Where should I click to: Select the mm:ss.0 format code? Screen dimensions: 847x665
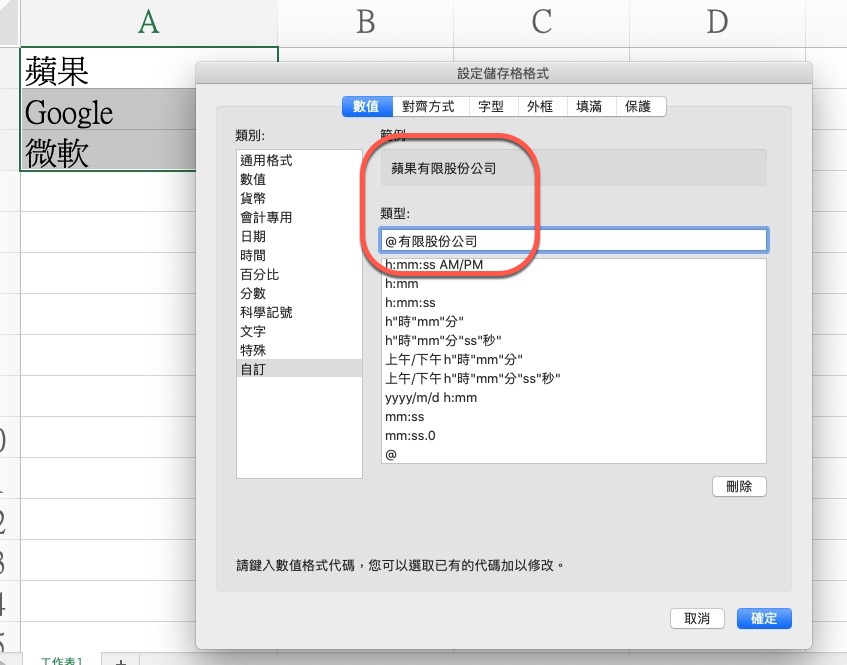coord(573,435)
